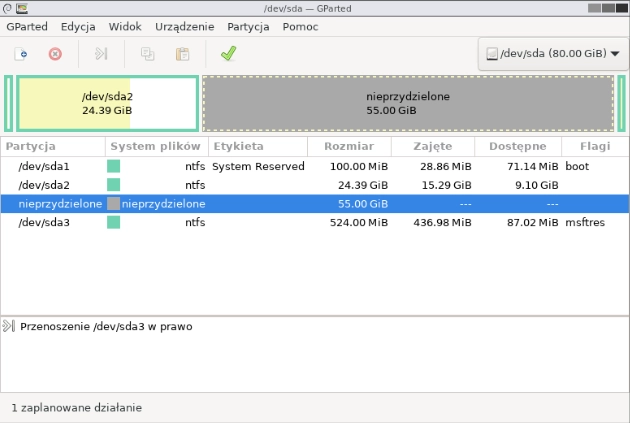Select /dev/sda2 block in disk map
The image size is (630, 423).
pos(107,103)
